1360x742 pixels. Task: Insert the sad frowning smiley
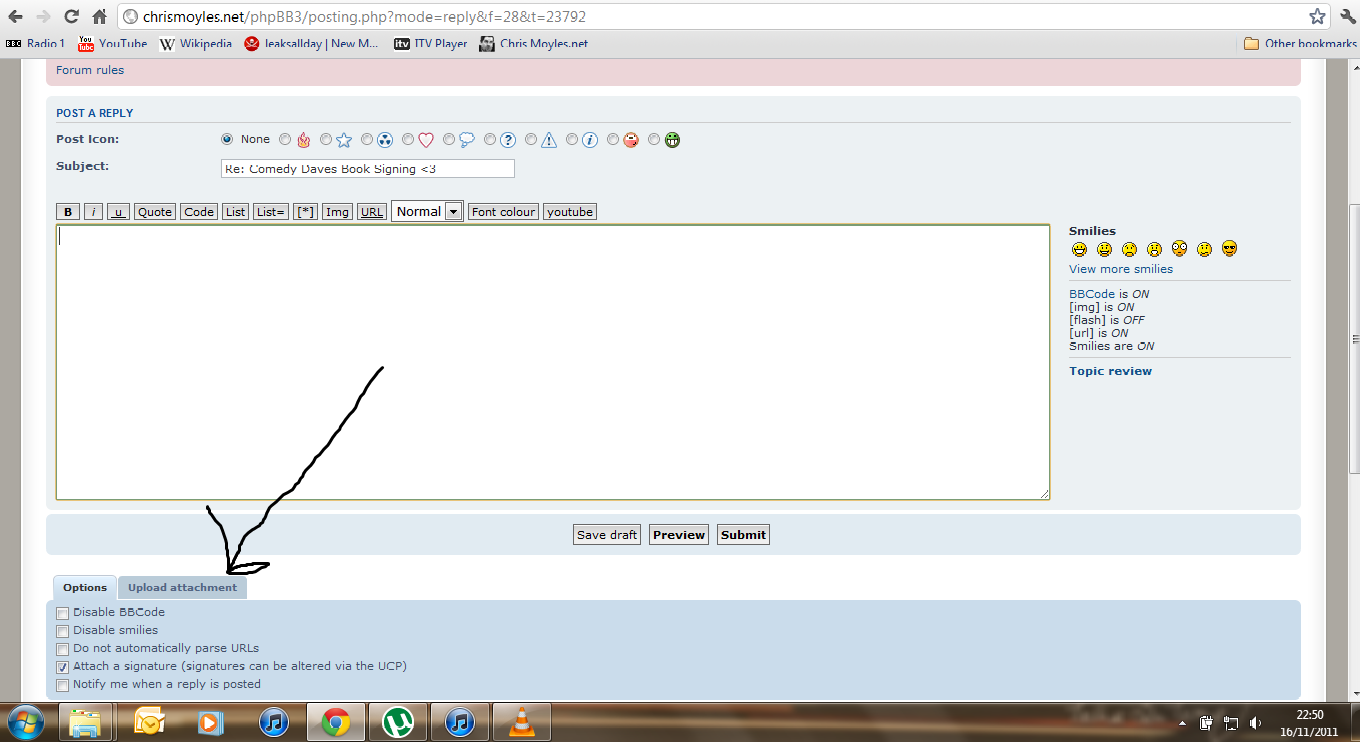coord(1129,249)
